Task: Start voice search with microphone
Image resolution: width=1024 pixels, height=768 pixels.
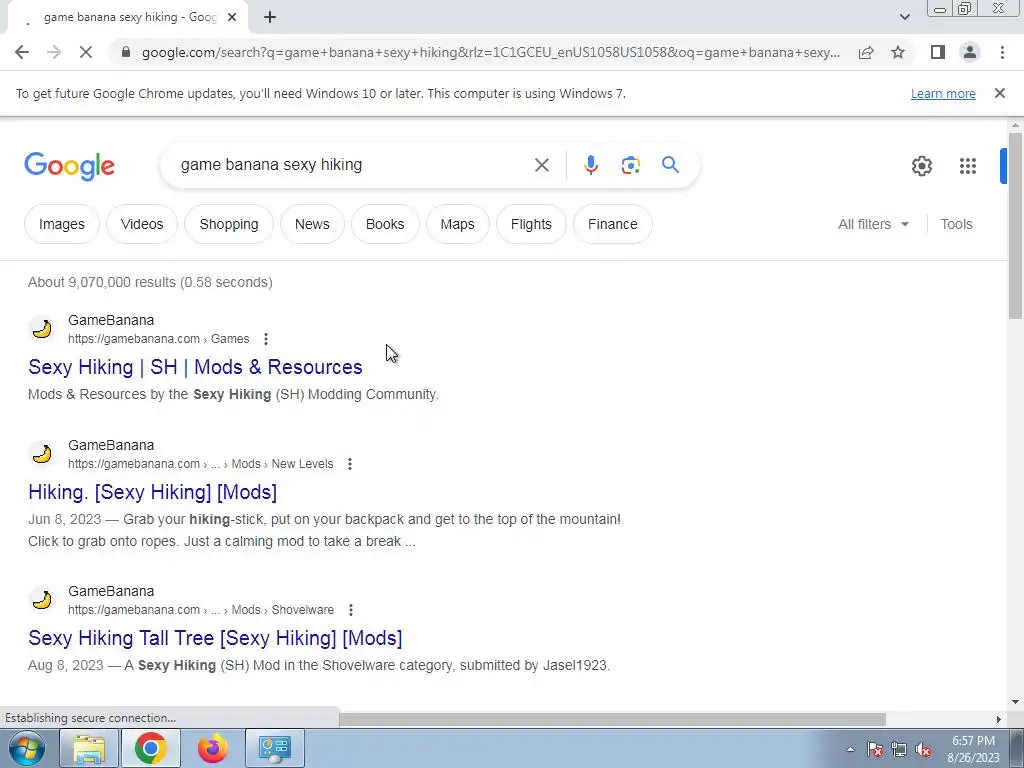Action: pos(590,165)
